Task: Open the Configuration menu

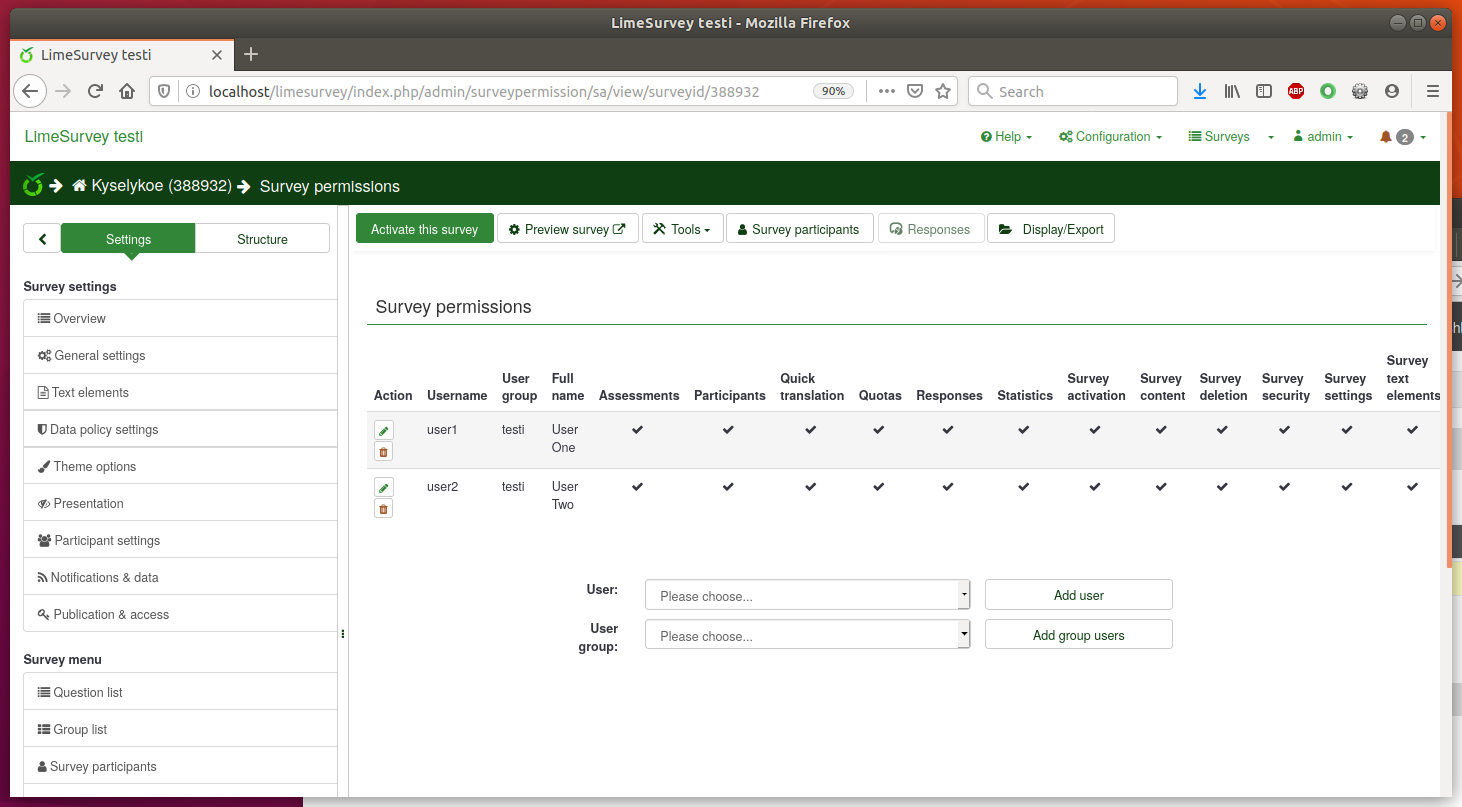Action: [x=1111, y=137]
